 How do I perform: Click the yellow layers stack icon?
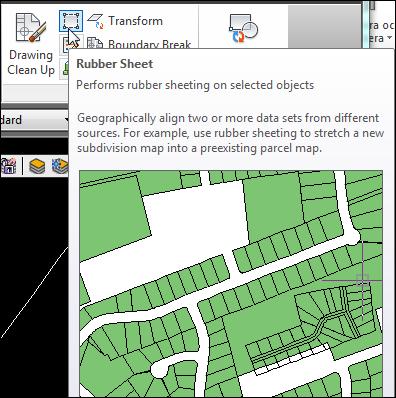(37, 166)
